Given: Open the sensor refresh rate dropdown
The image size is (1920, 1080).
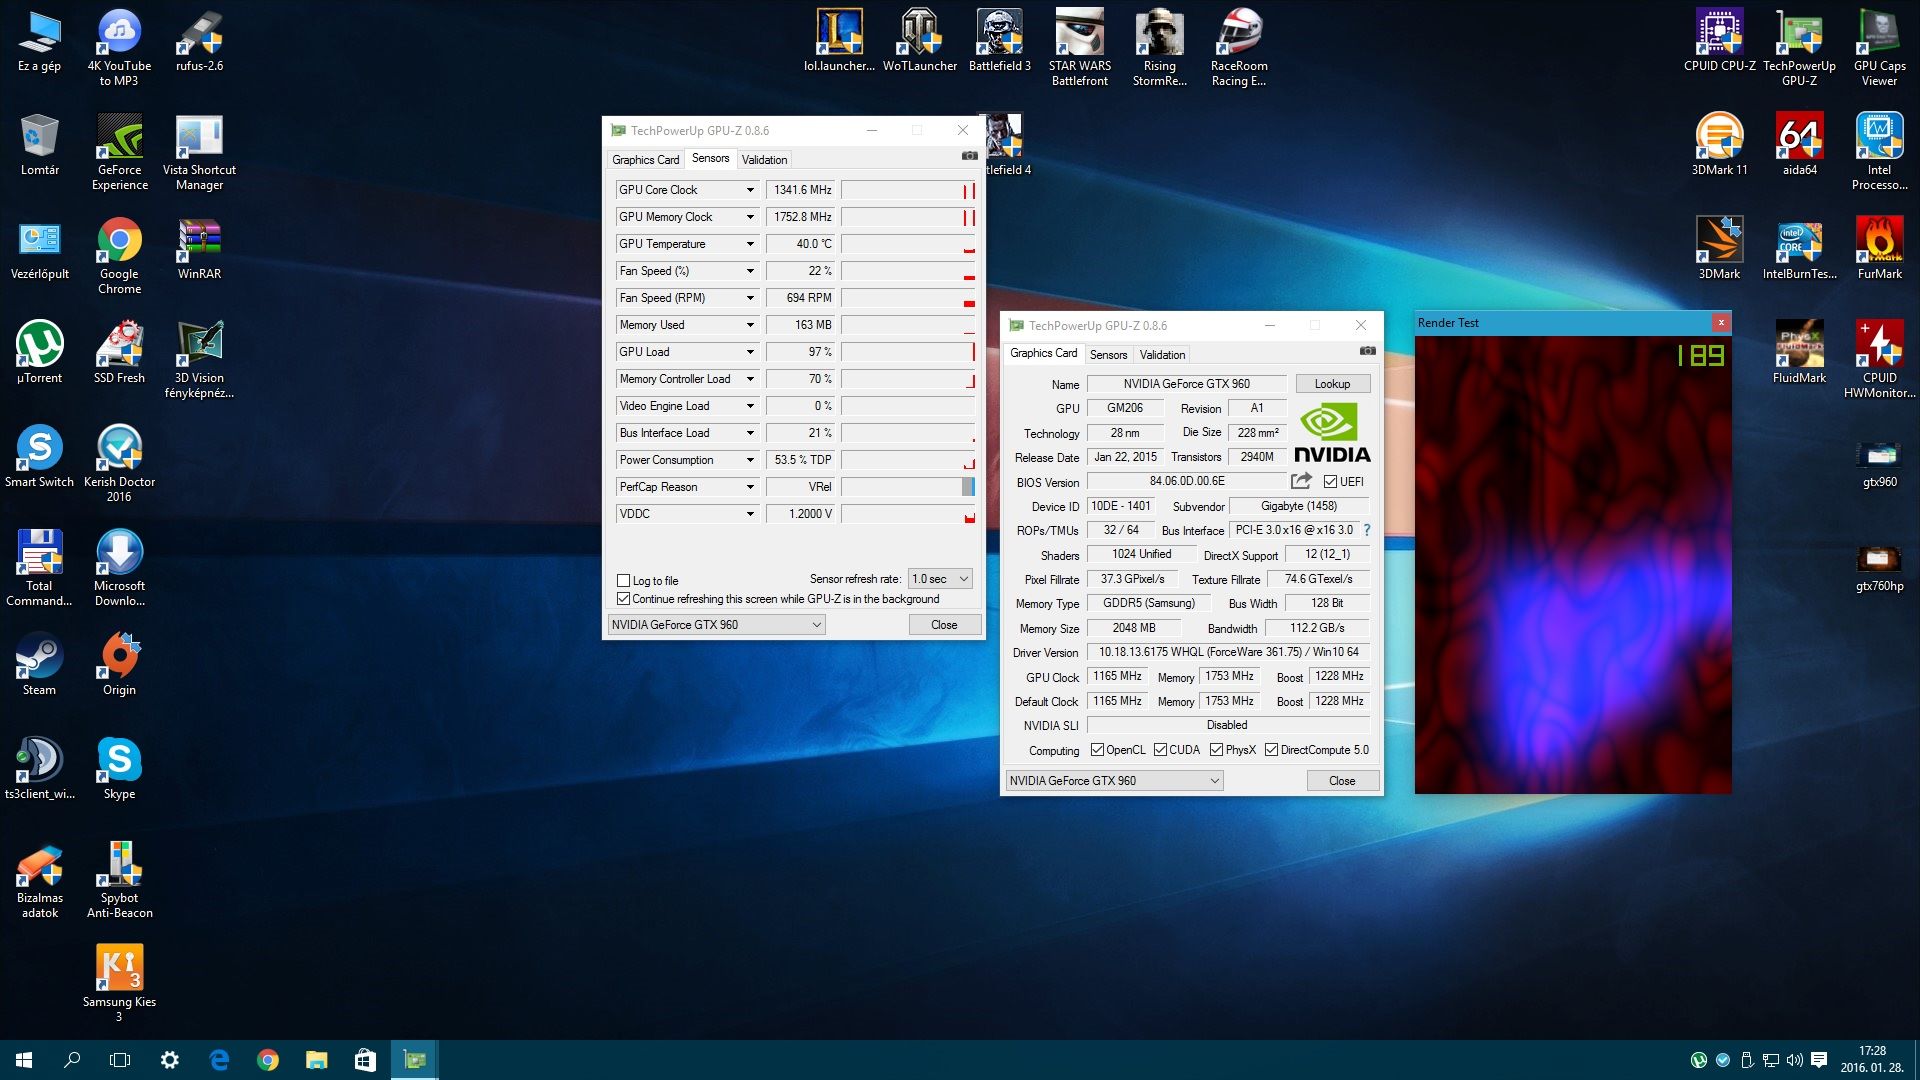Looking at the screenshot, I should point(940,579).
